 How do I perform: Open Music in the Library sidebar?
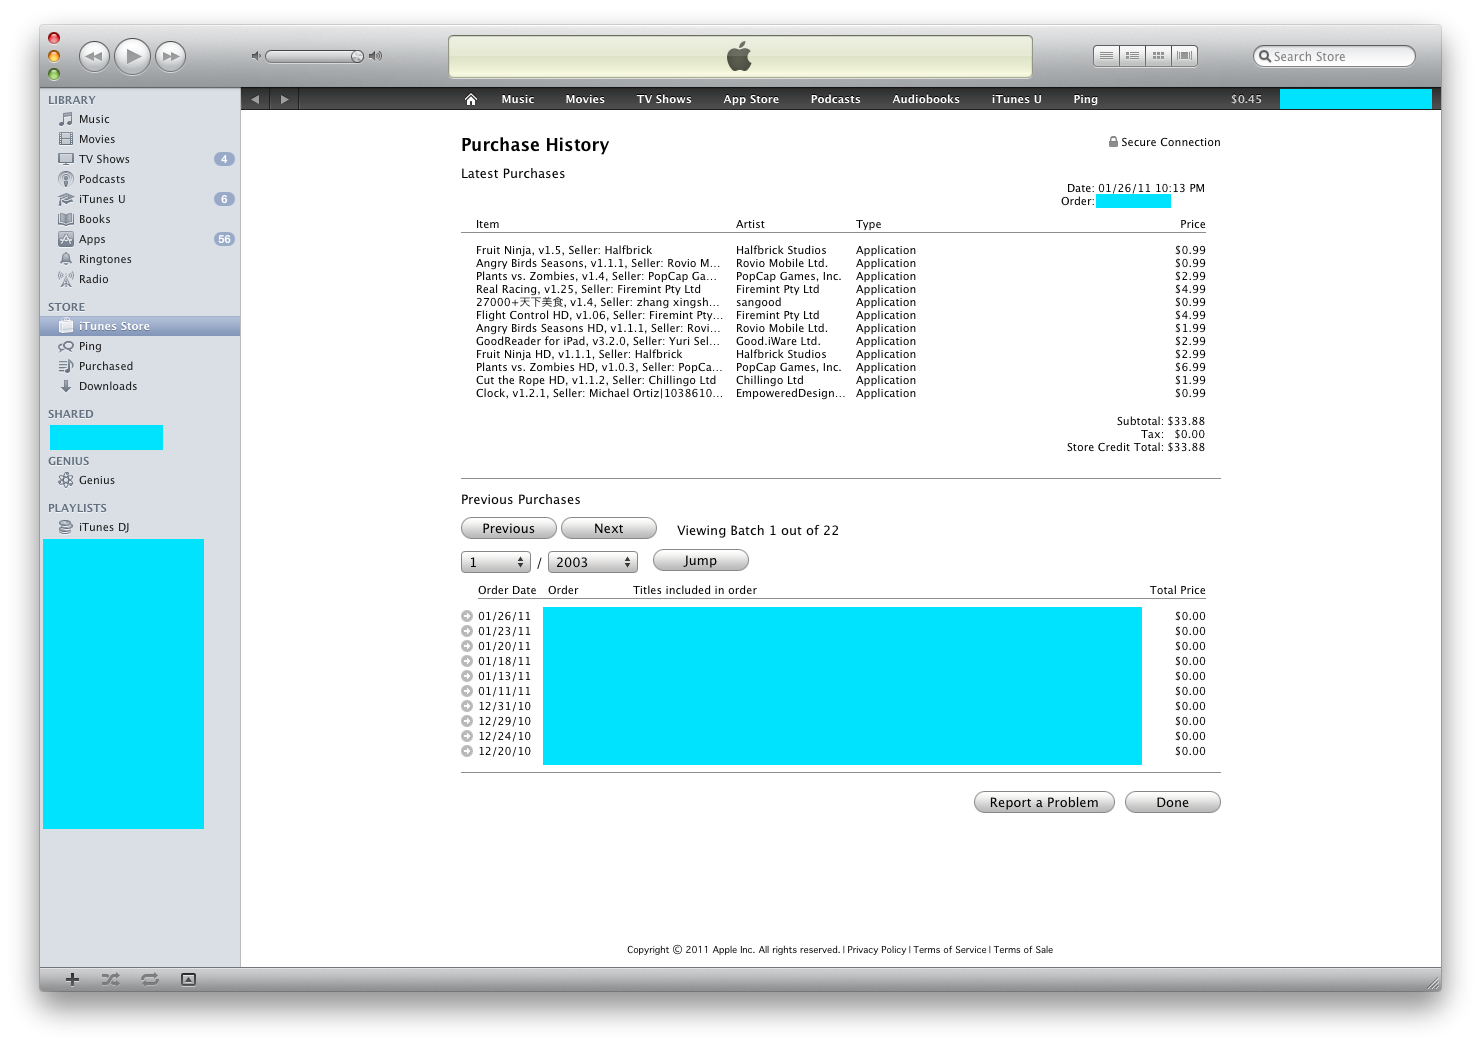click(x=94, y=119)
